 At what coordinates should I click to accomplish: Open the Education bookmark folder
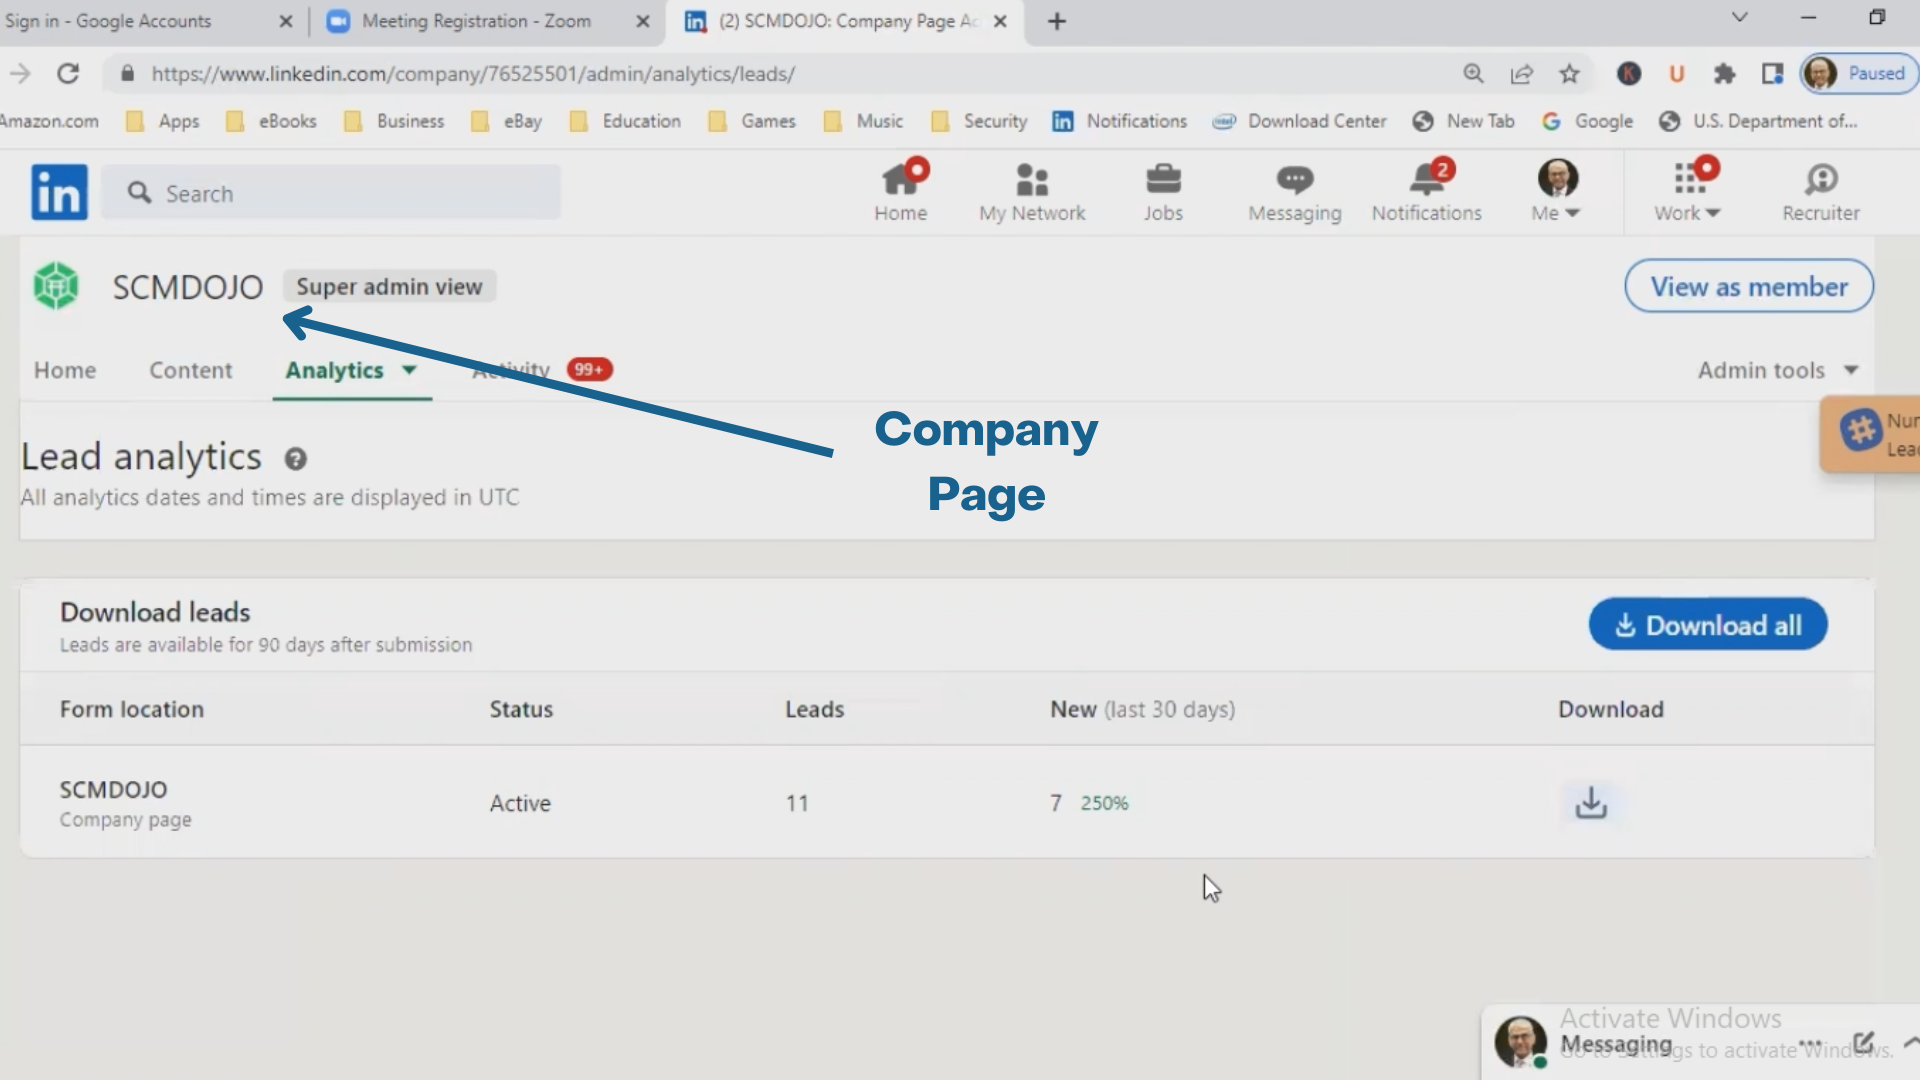click(x=624, y=121)
